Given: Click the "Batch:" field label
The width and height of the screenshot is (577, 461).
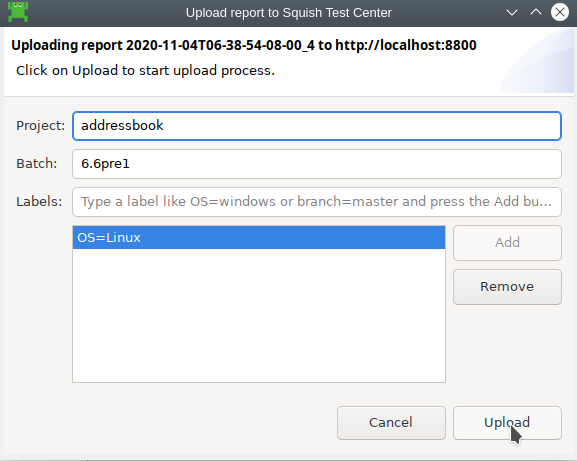Looking at the screenshot, I should point(37,164).
